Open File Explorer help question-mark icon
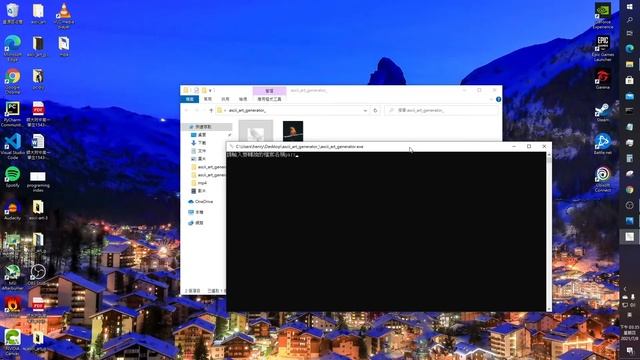 498,99
